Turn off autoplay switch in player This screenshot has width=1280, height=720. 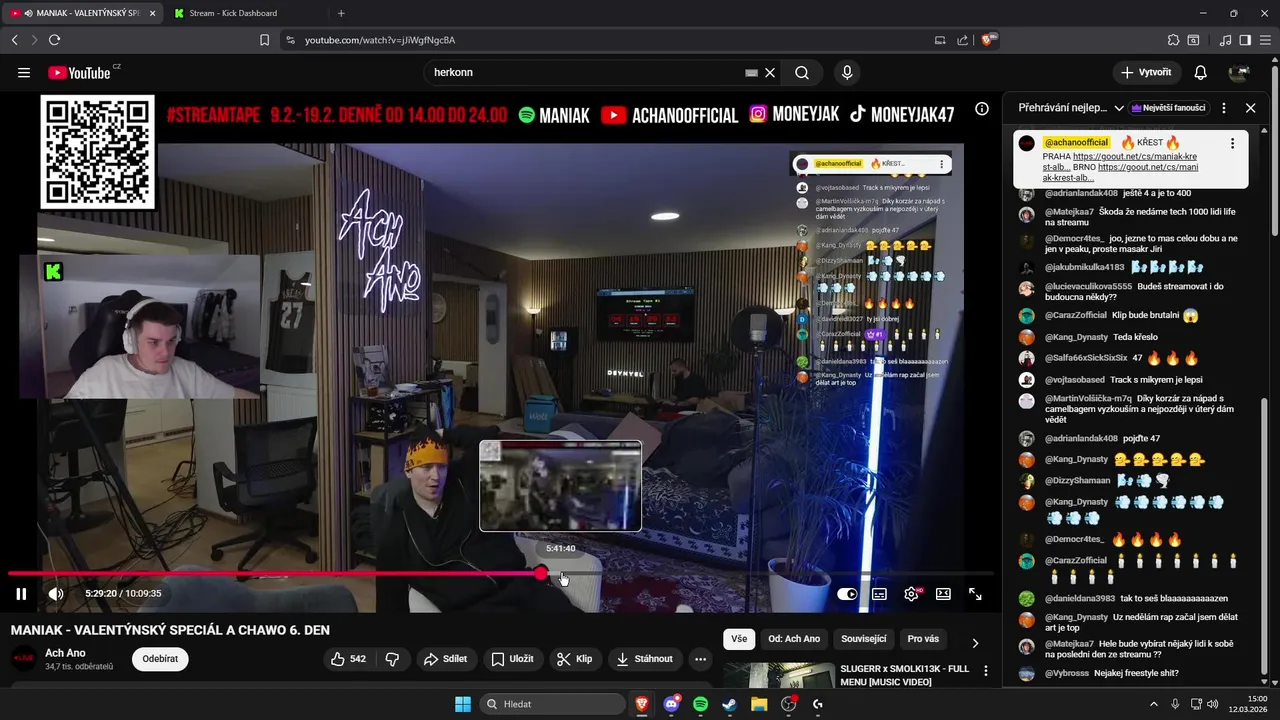click(x=847, y=594)
